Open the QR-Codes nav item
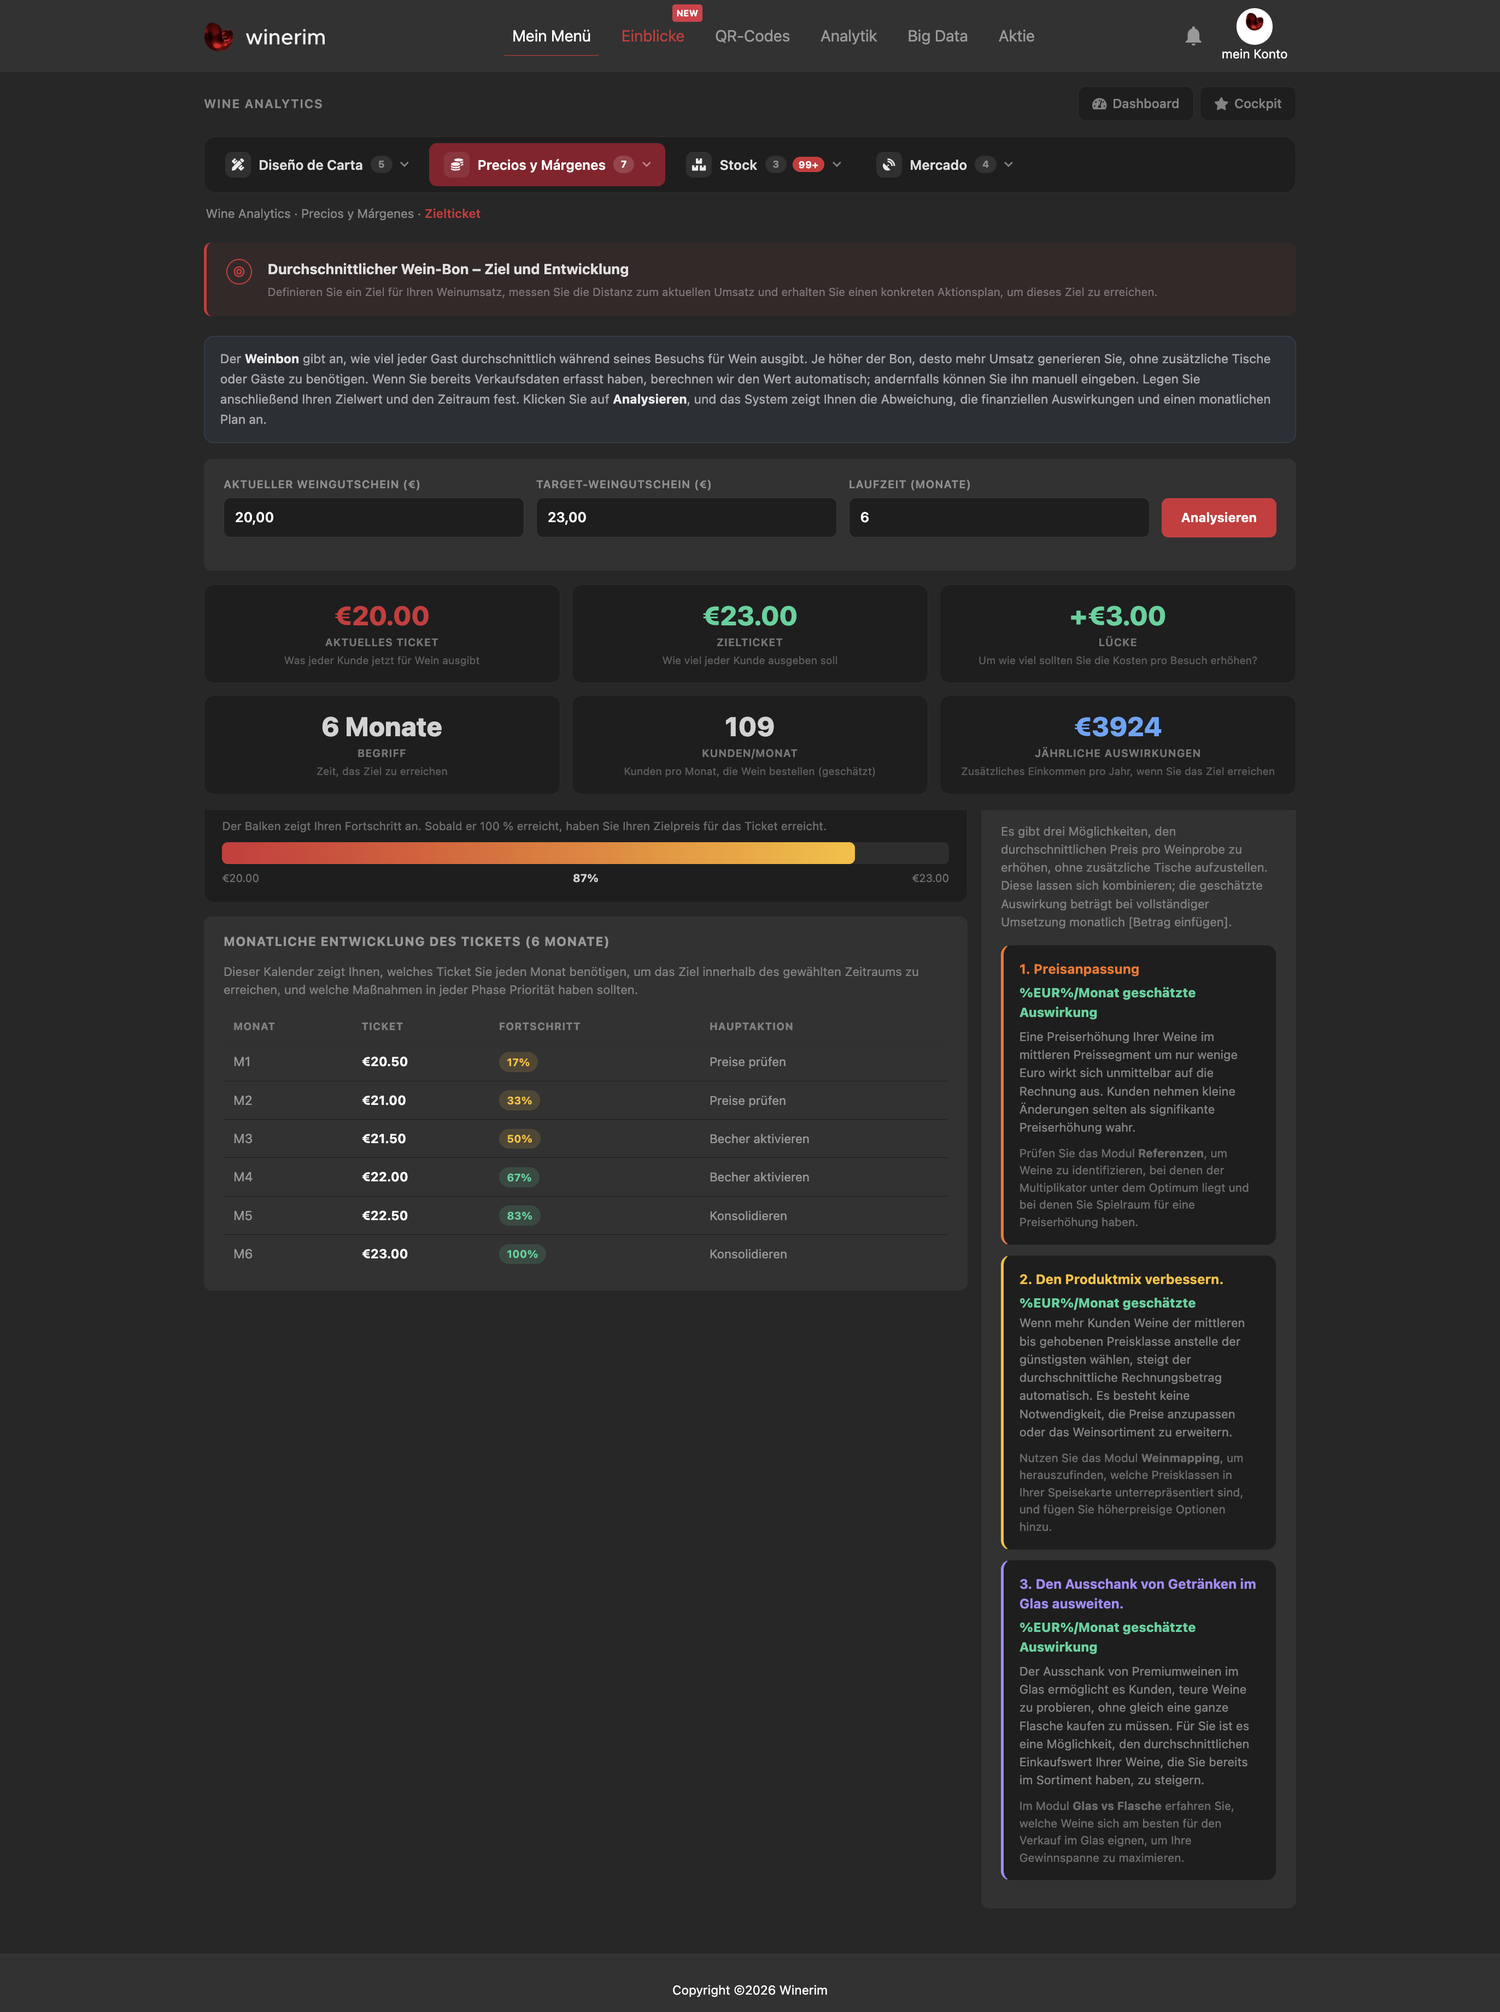This screenshot has width=1500, height=2012. [x=752, y=36]
